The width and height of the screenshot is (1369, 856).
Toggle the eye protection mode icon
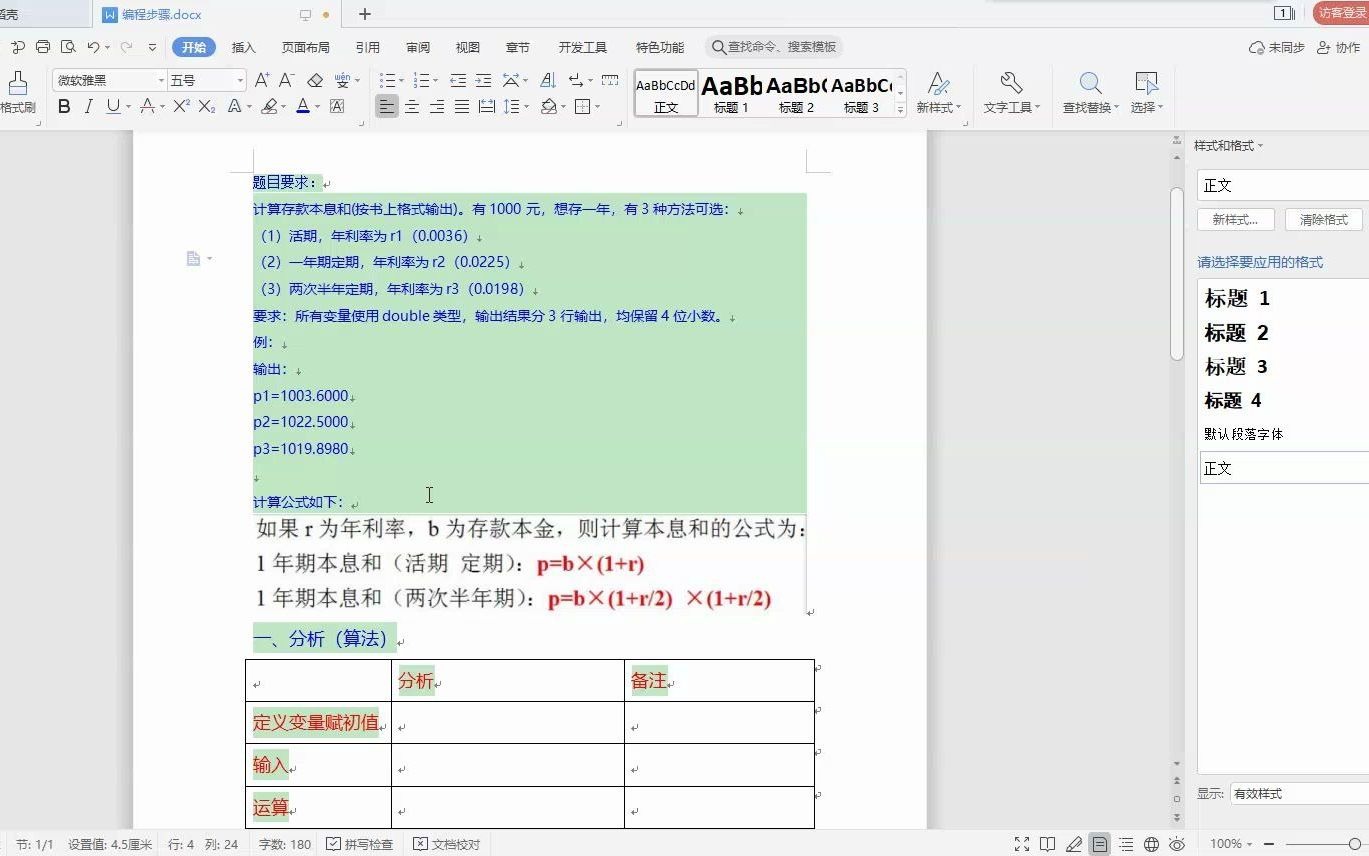click(1177, 844)
